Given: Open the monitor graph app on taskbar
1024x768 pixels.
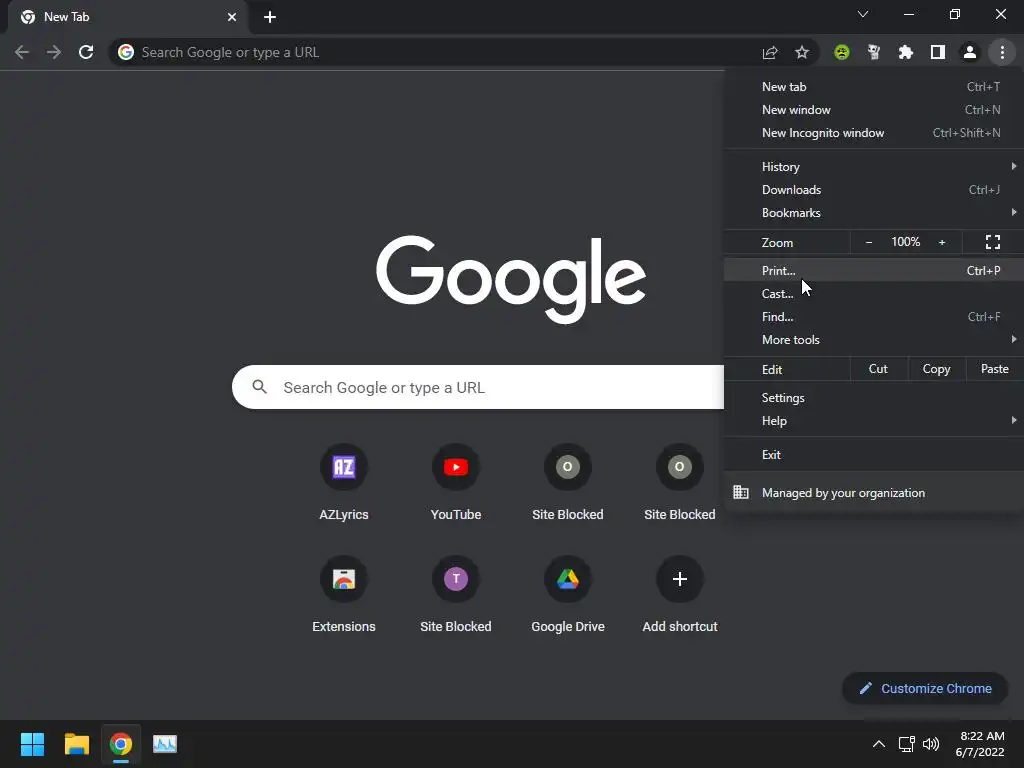Looking at the screenshot, I should tap(165, 744).
